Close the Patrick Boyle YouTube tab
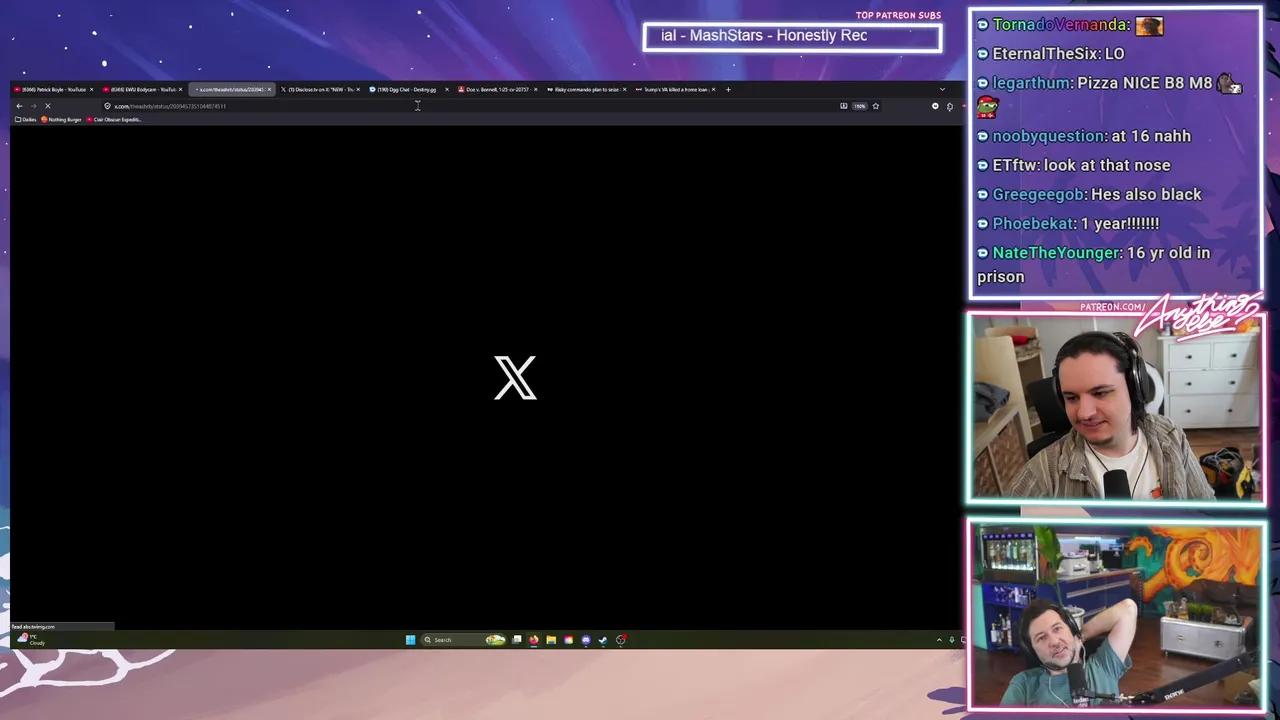This screenshot has height=720, width=1280. pyautogui.click(x=91, y=89)
